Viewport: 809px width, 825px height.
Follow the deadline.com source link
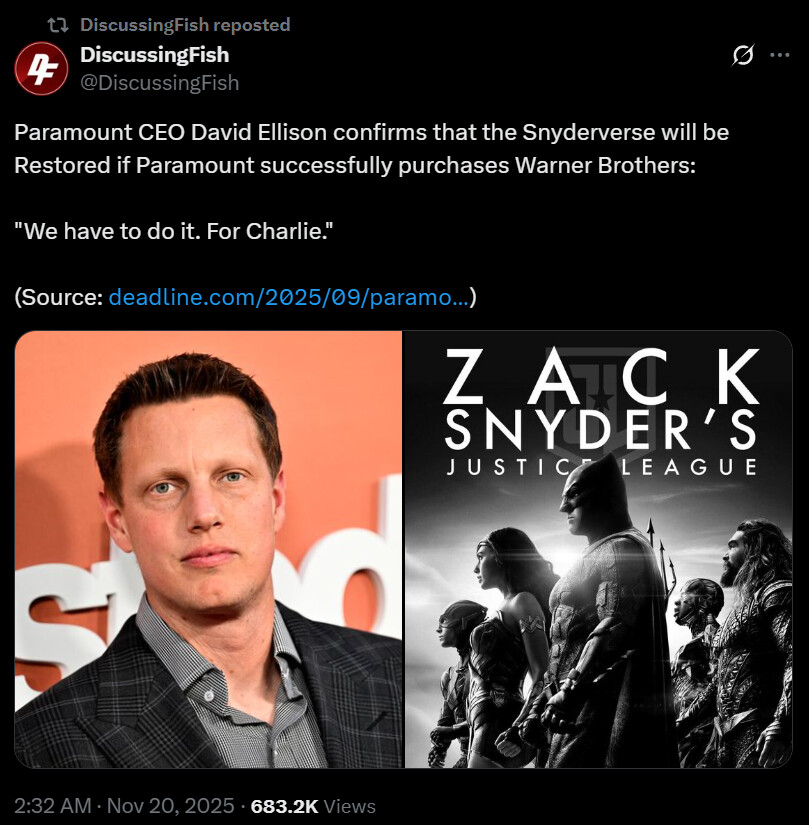[x=288, y=297]
